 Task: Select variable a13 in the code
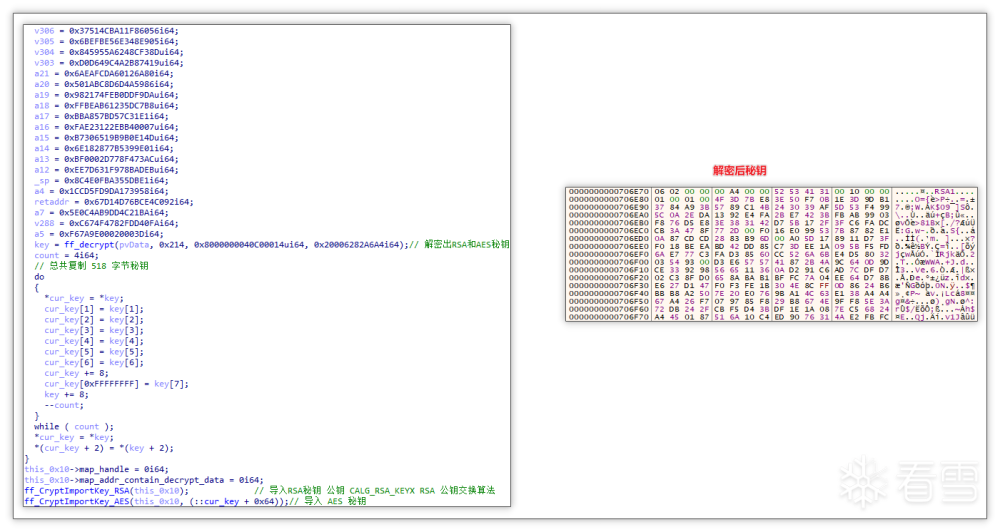coord(41,159)
